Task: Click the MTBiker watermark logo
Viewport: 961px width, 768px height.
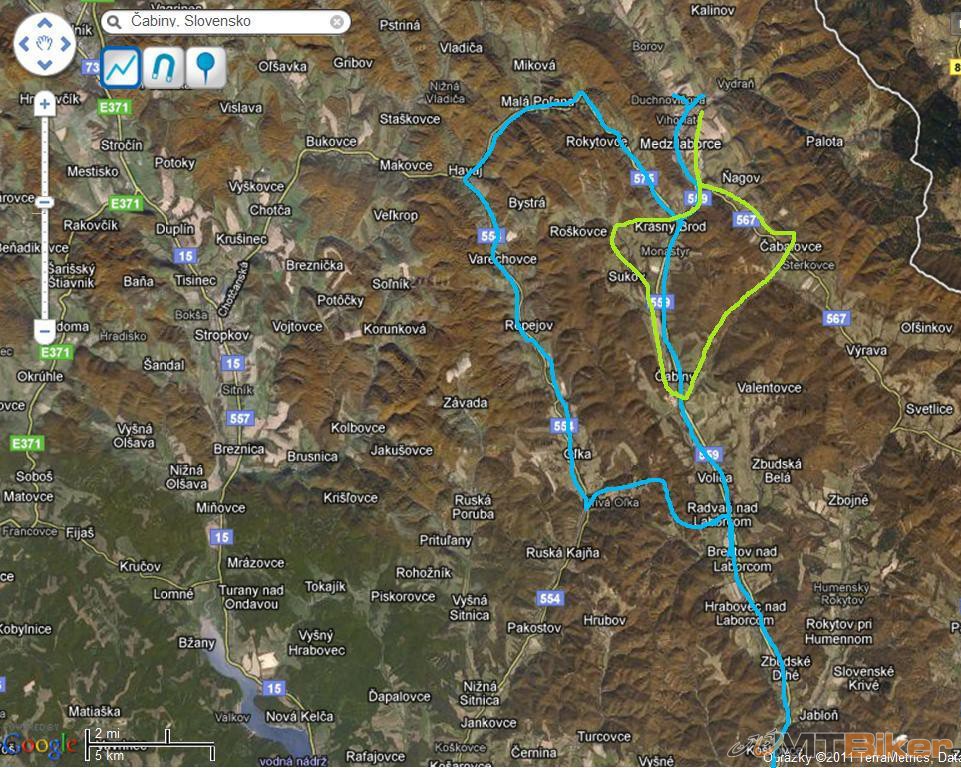Action: [x=840, y=745]
